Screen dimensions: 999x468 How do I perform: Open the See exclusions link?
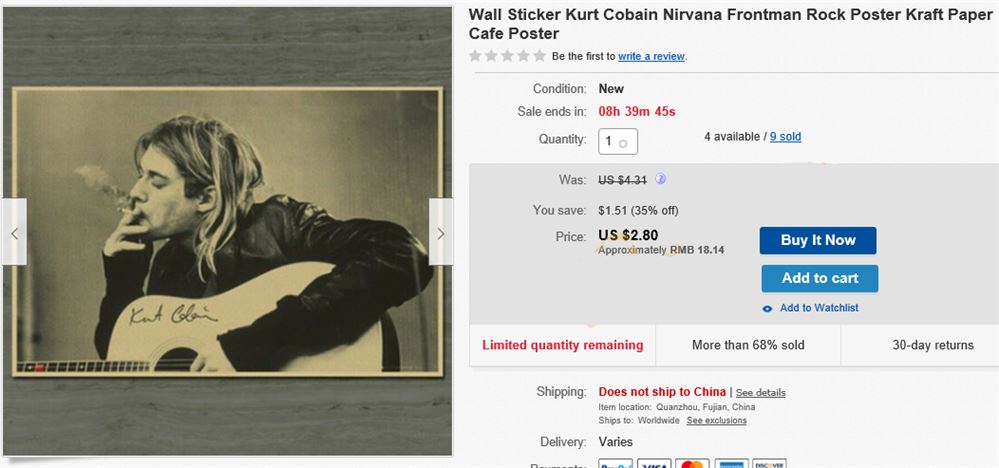pyautogui.click(x=716, y=421)
